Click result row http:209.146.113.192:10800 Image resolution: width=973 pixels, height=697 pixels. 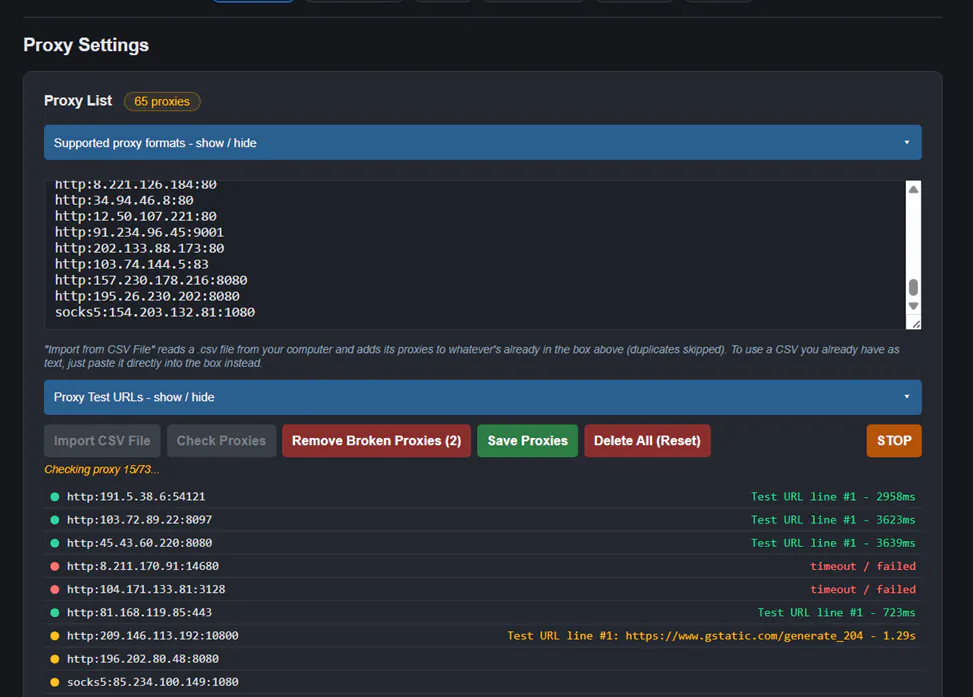click(482, 636)
